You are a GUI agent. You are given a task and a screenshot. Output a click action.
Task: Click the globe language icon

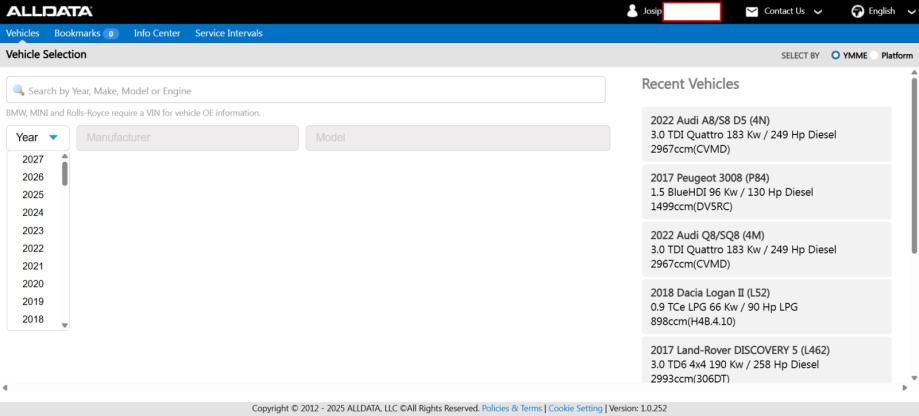(857, 12)
